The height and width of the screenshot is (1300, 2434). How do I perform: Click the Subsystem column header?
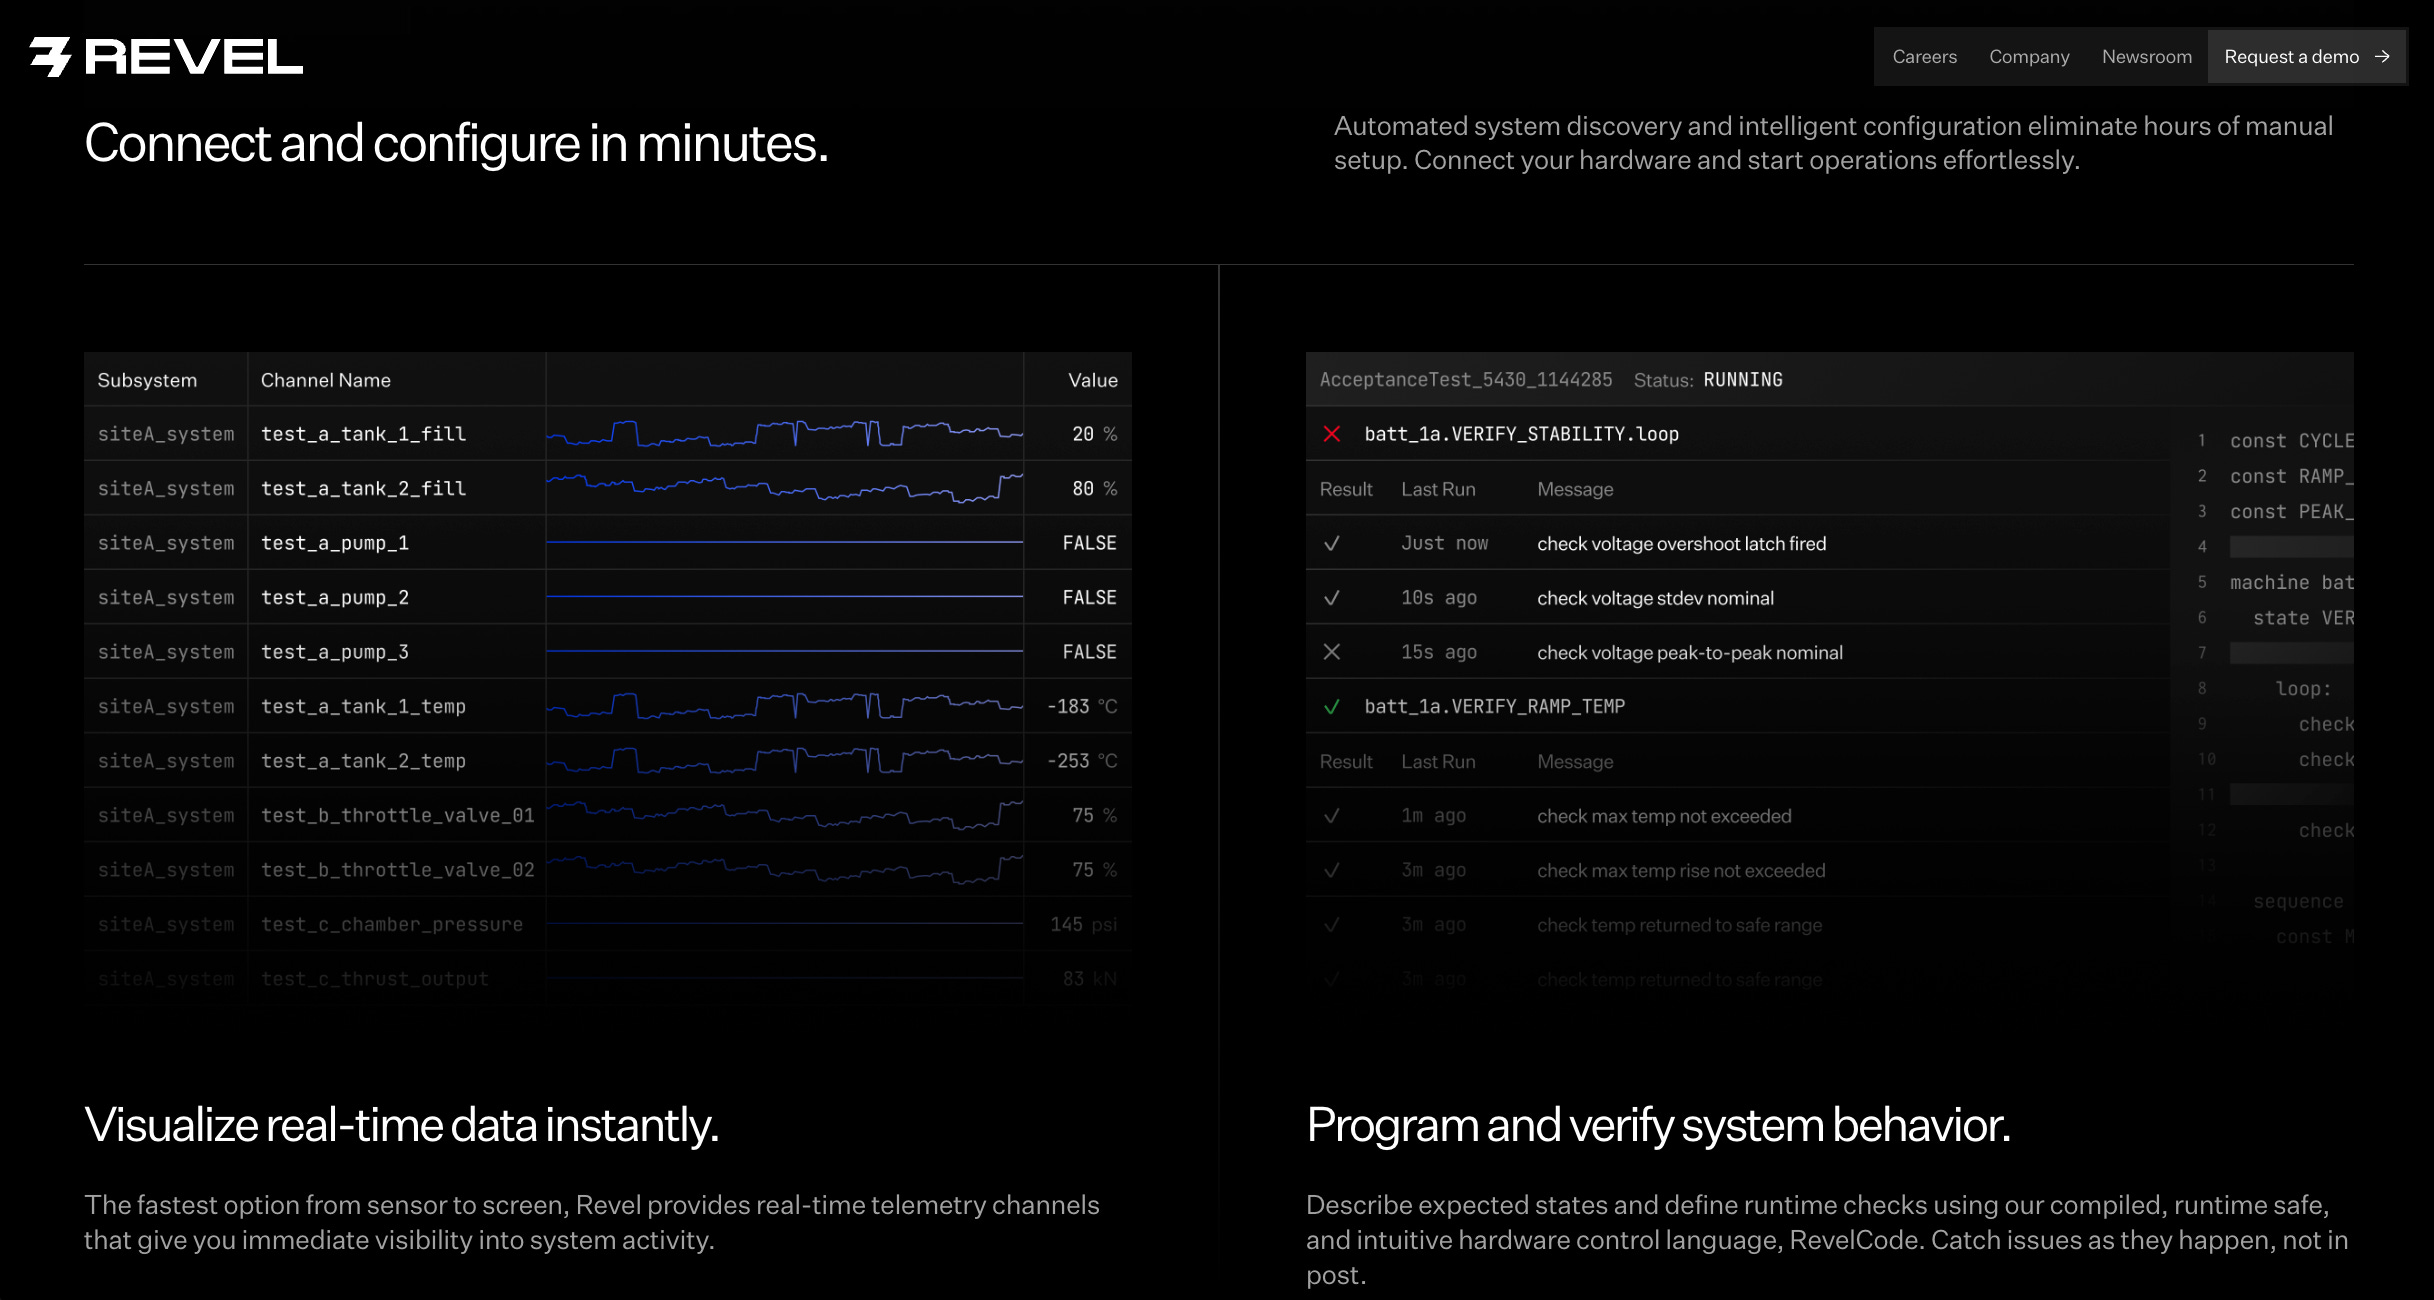147,380
